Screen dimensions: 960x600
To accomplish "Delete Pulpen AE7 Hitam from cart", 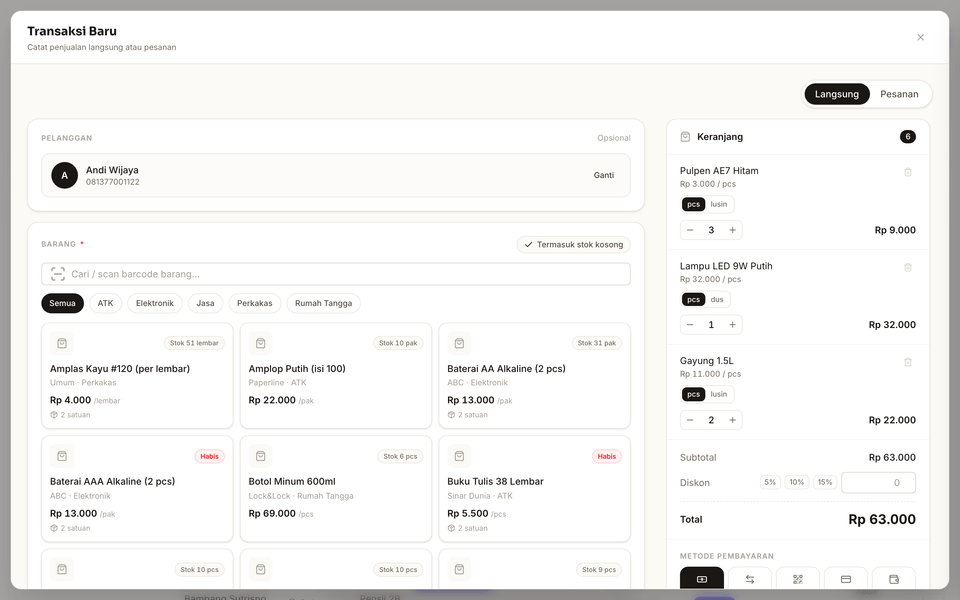I will 908,172.
